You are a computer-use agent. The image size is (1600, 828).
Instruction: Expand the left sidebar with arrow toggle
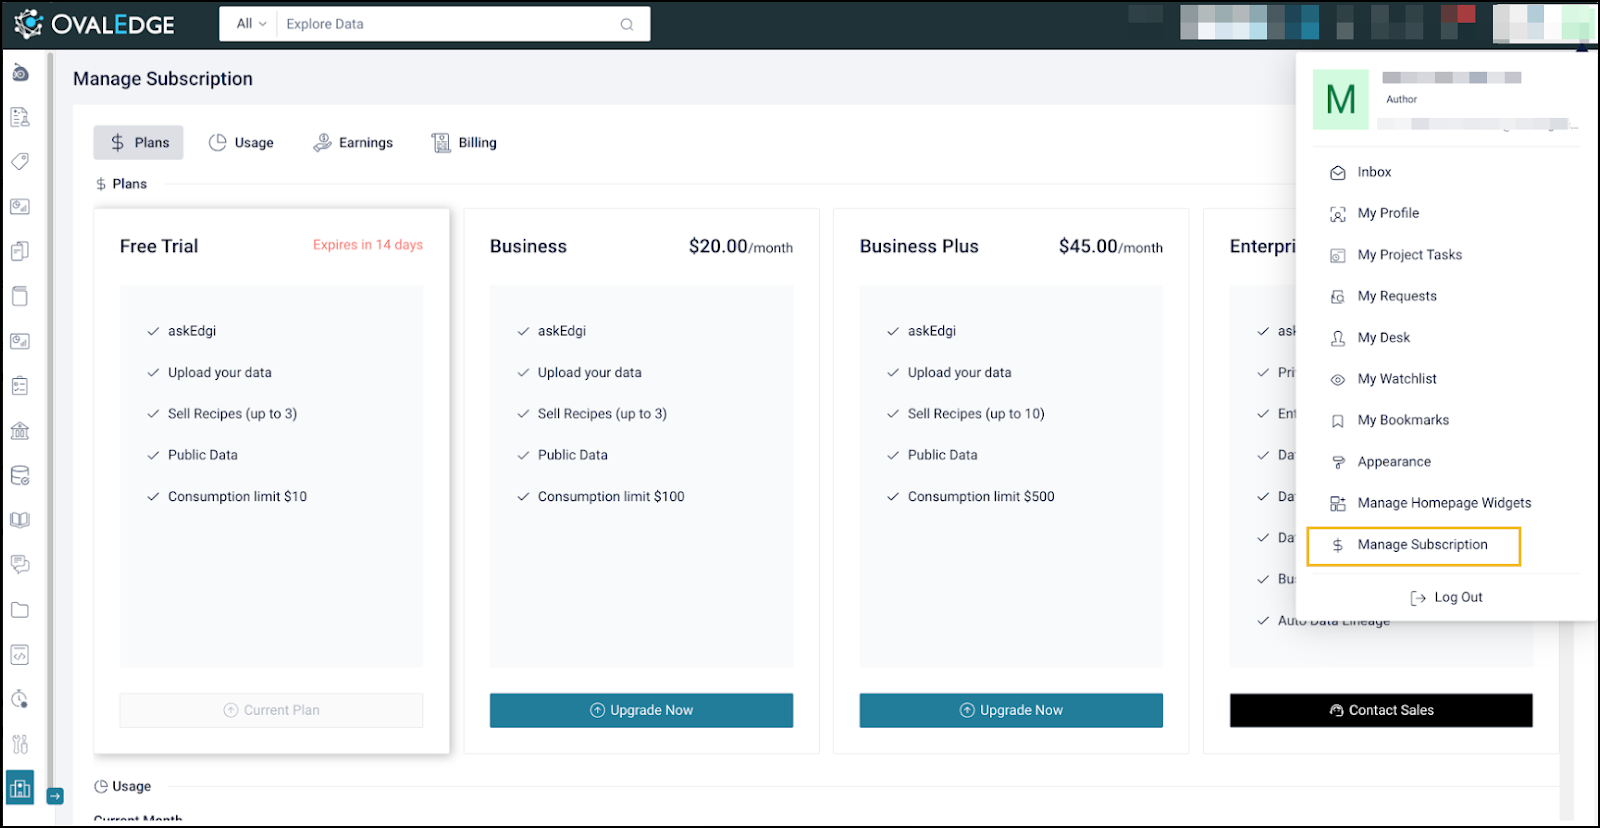[x=56, y=796]
